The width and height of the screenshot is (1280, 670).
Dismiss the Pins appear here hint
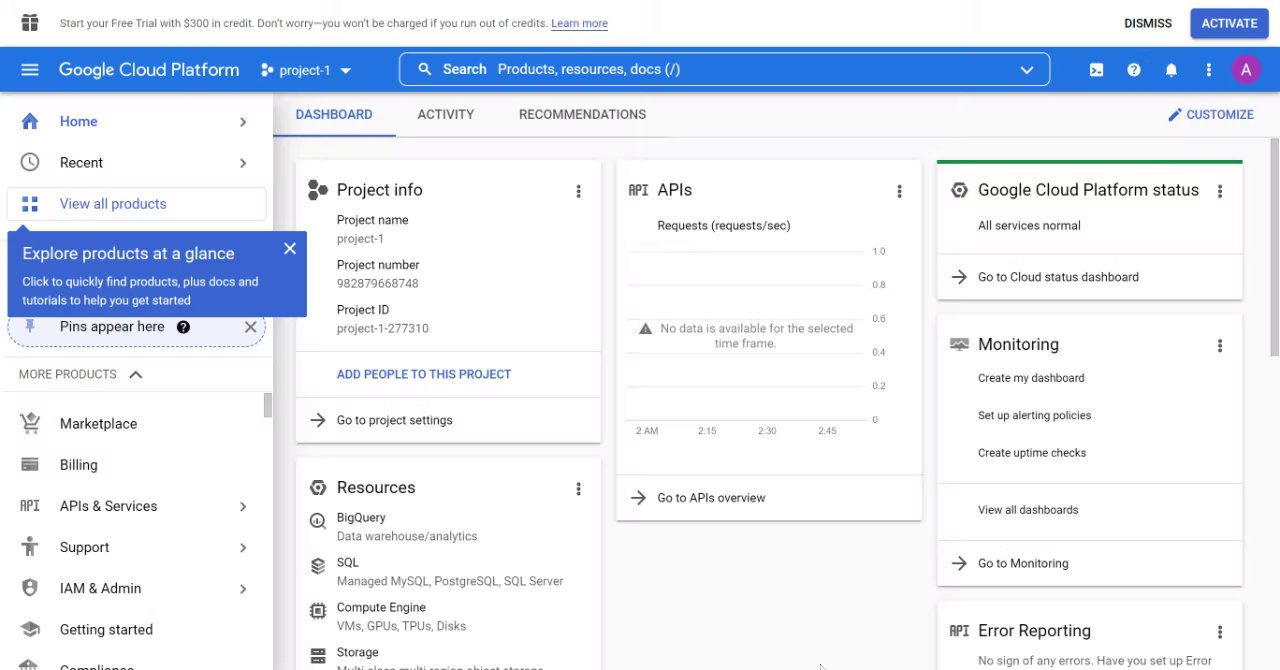251,327
